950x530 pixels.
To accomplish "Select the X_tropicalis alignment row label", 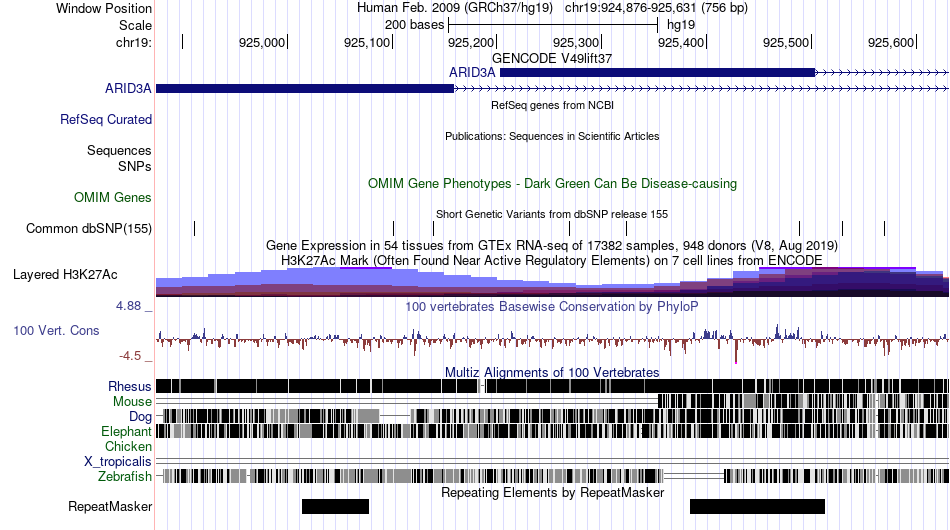I will coord(118,462).
